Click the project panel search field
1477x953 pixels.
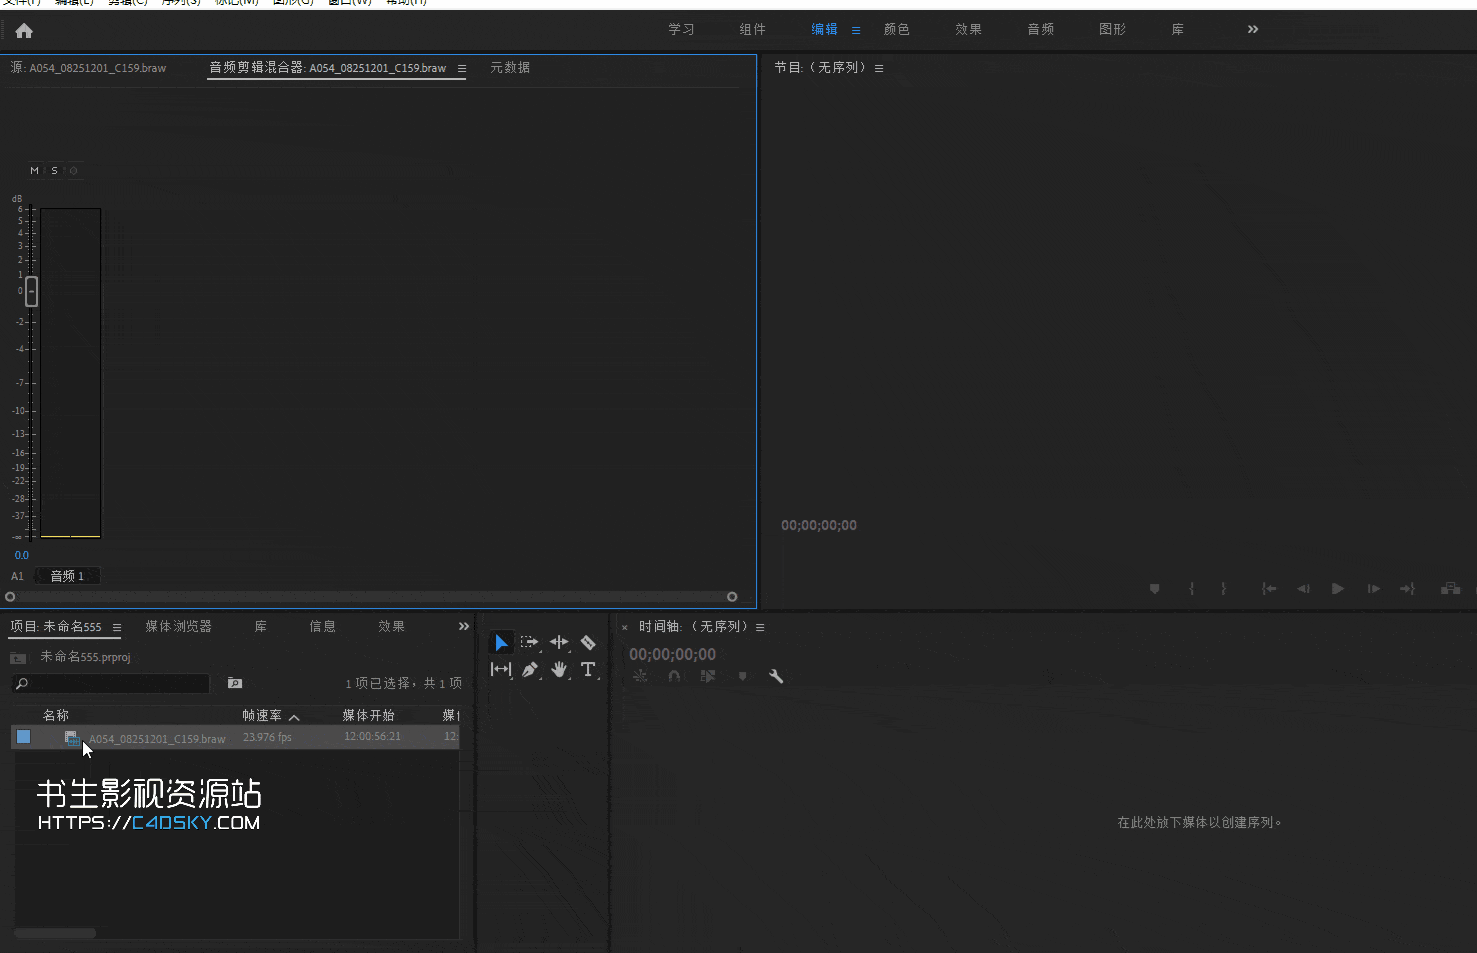click(110, 683)
